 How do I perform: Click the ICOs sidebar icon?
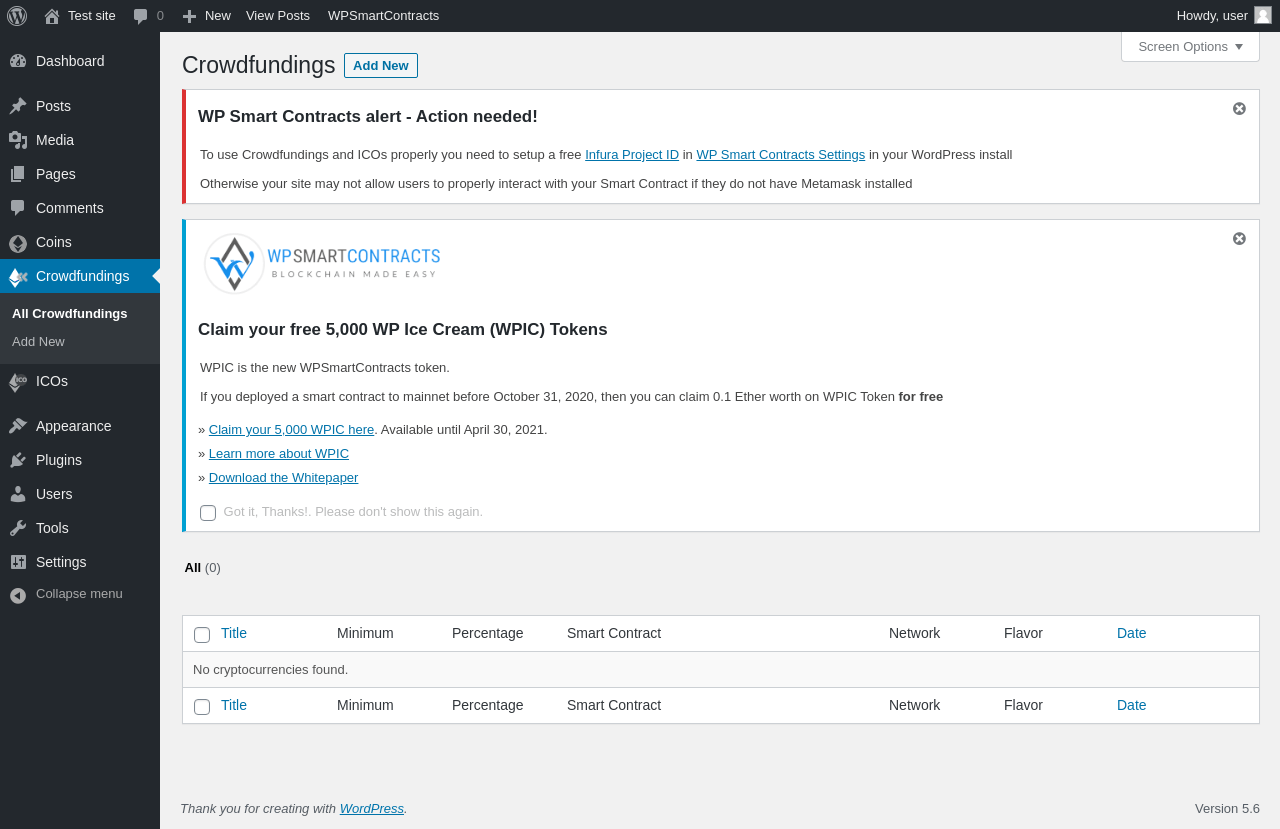point(18,381)
